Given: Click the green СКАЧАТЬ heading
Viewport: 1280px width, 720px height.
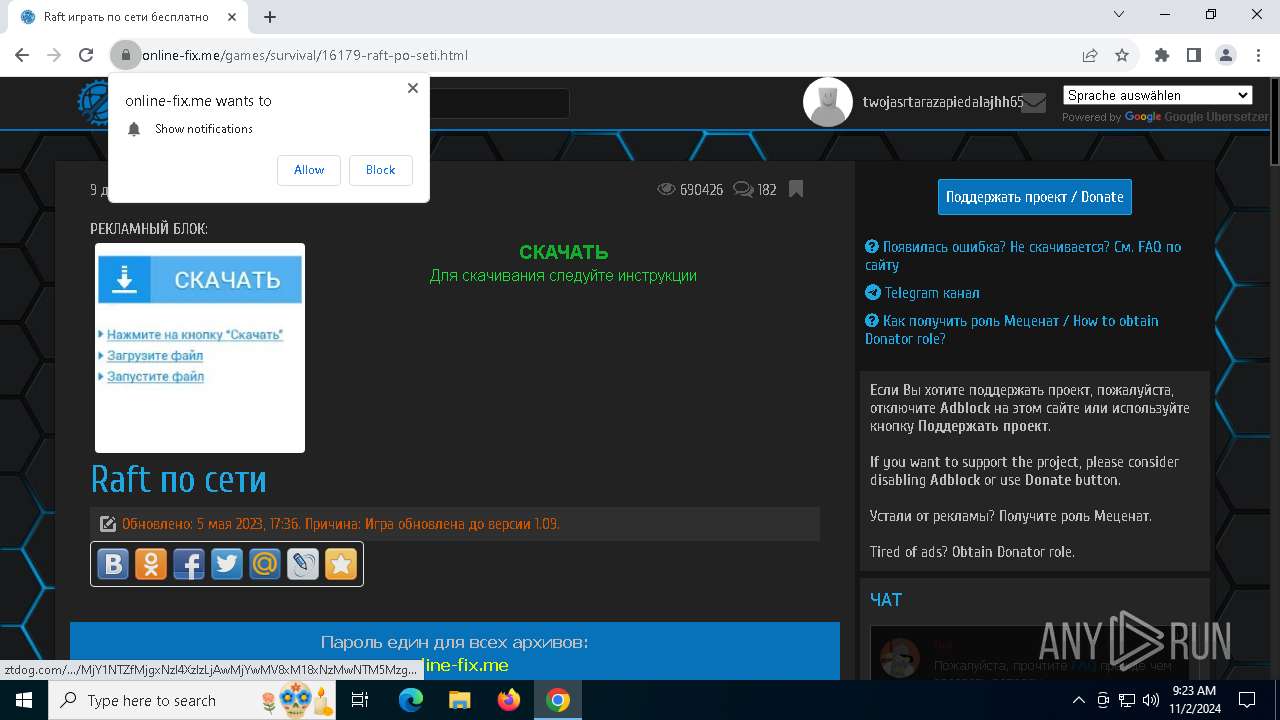Looking at the screenshot, I should click(x=563, y=252).
